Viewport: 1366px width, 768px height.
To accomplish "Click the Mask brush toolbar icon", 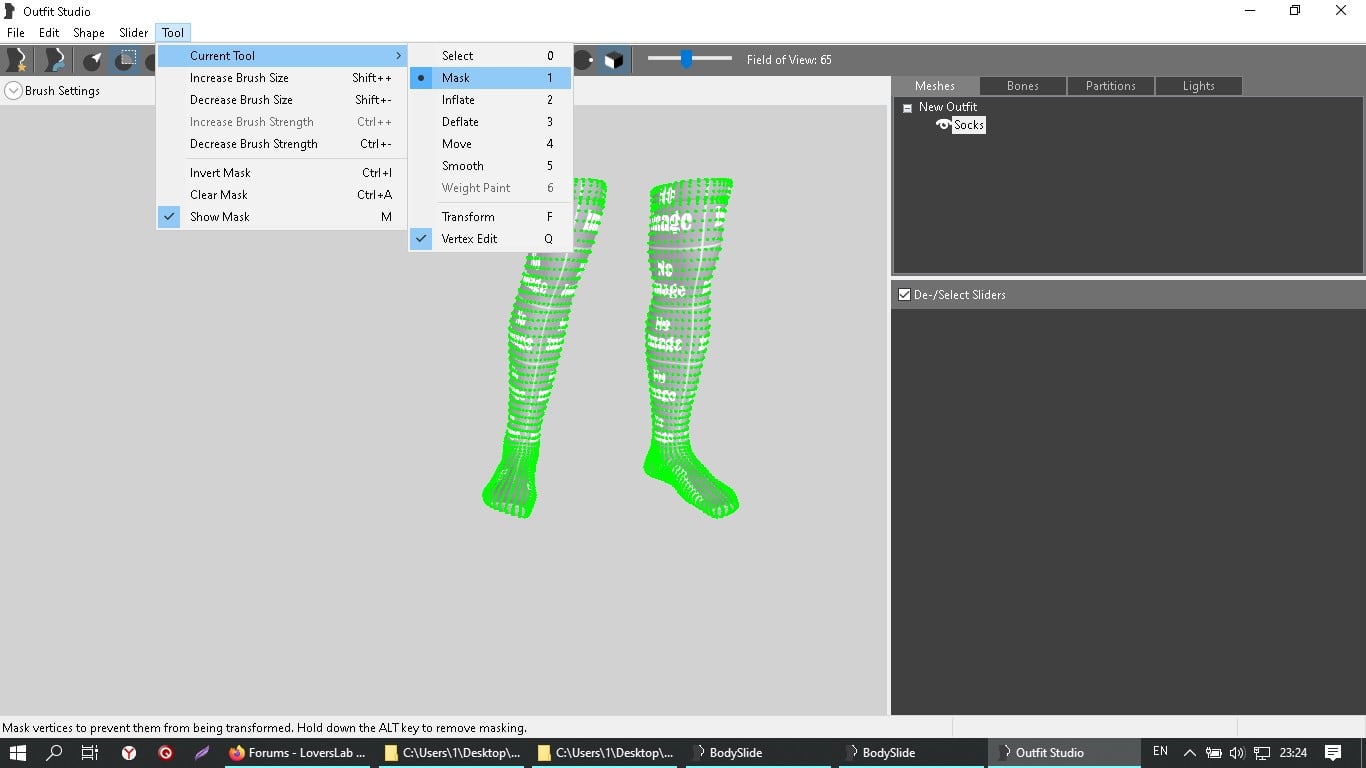I will tap(125, 60).
